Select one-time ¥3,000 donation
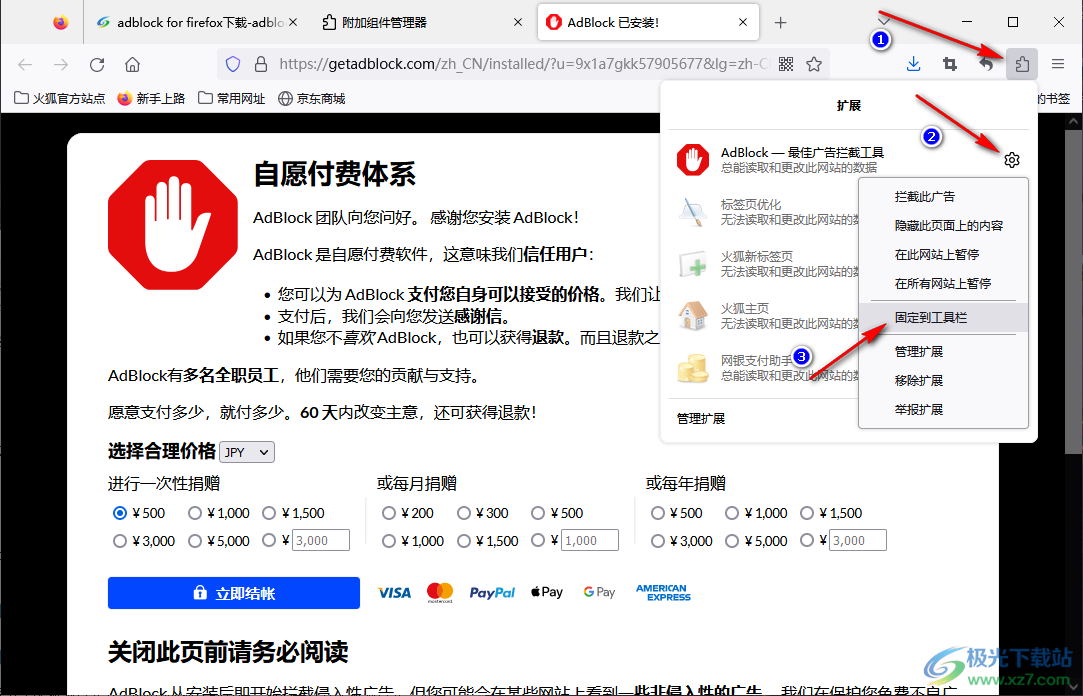This screenshot has height=696, width=1083. [119, 541]
